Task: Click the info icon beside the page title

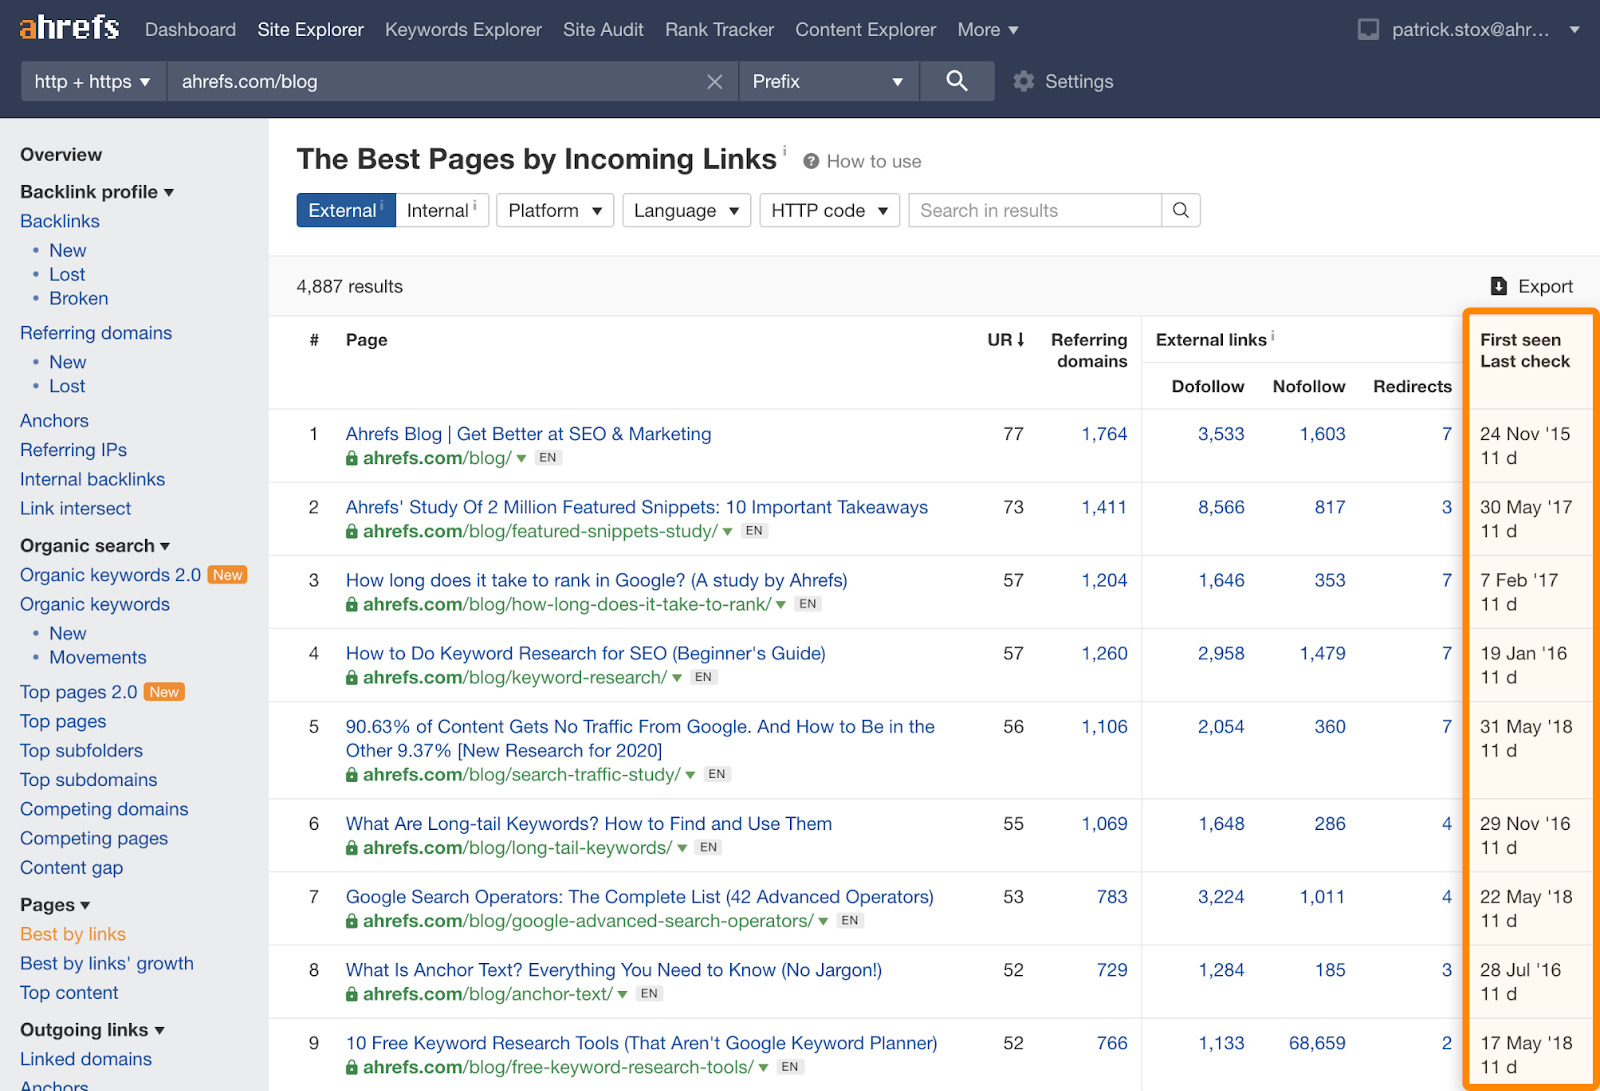Action: click(x=784, y=150)
